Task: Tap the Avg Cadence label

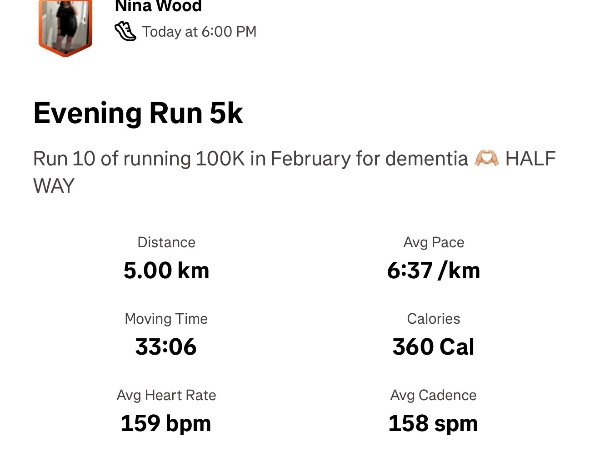Action: [x=433, y=395]
